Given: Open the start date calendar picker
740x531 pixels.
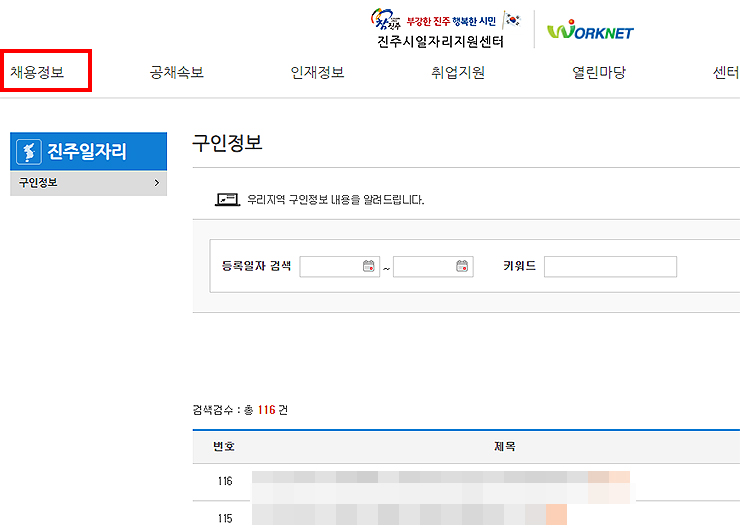Looking at the screenshot, I should click(369, 266).
